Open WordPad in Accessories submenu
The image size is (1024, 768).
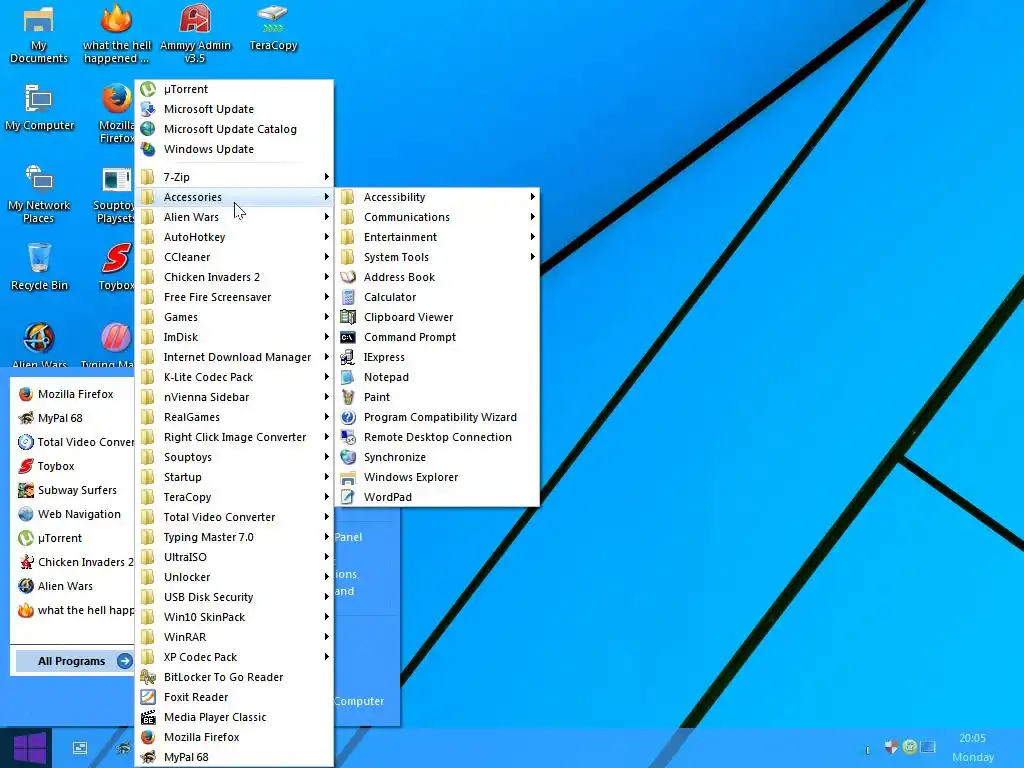coord(437,497)
